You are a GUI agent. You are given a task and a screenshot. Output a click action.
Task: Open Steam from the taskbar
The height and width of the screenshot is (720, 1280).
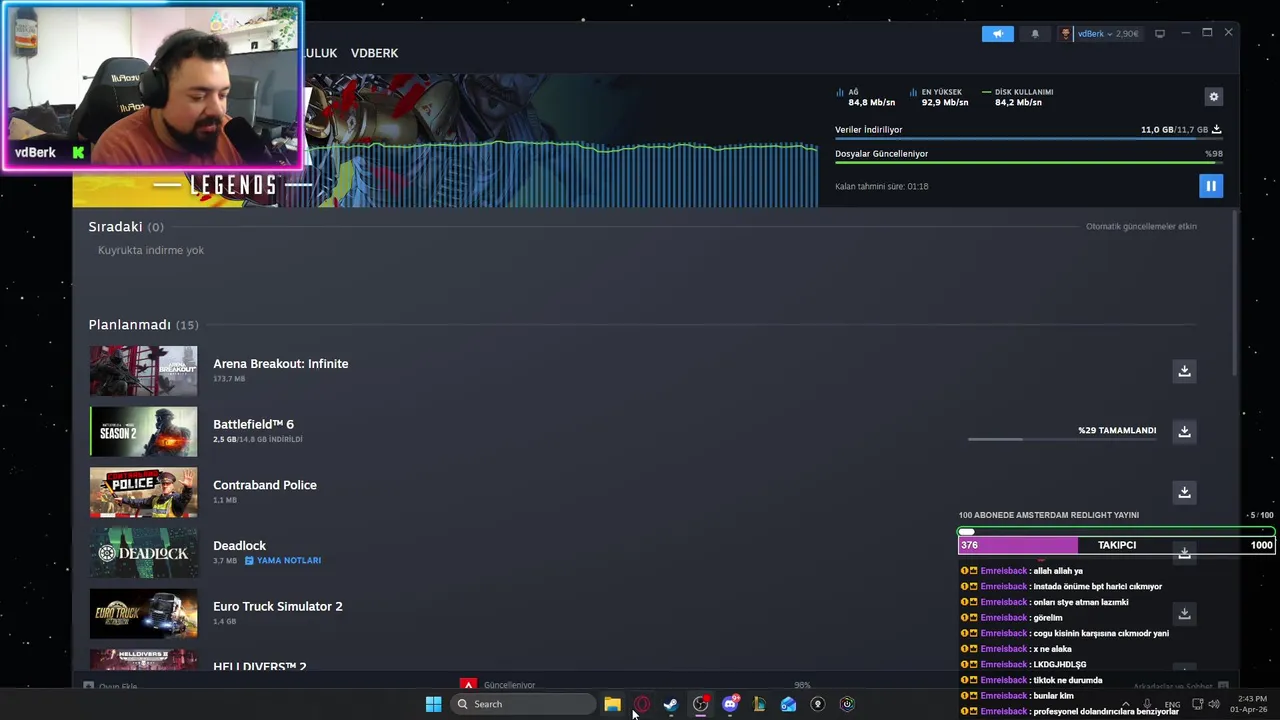[x=670, y=704]
